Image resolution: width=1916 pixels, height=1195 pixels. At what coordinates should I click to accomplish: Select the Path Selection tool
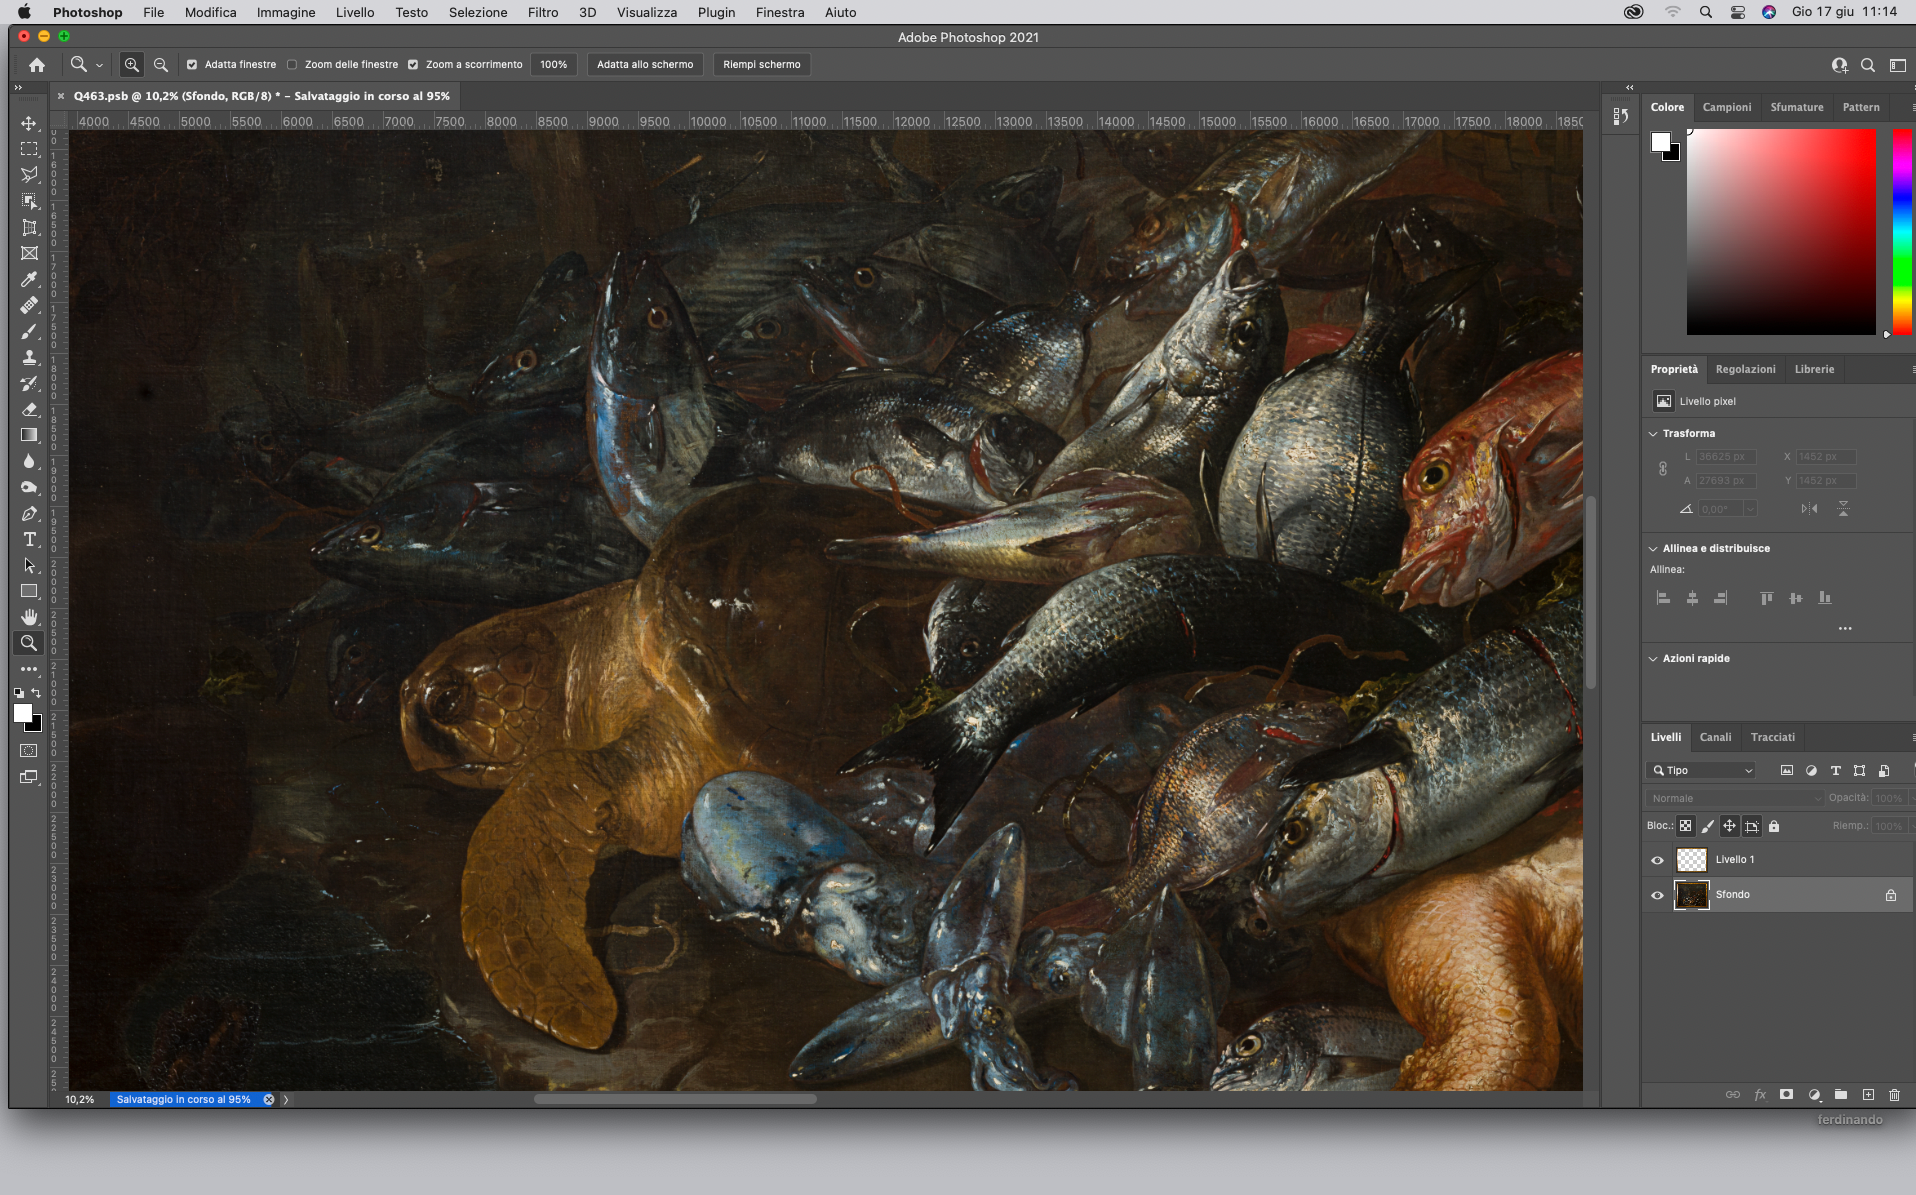point(29,565)
